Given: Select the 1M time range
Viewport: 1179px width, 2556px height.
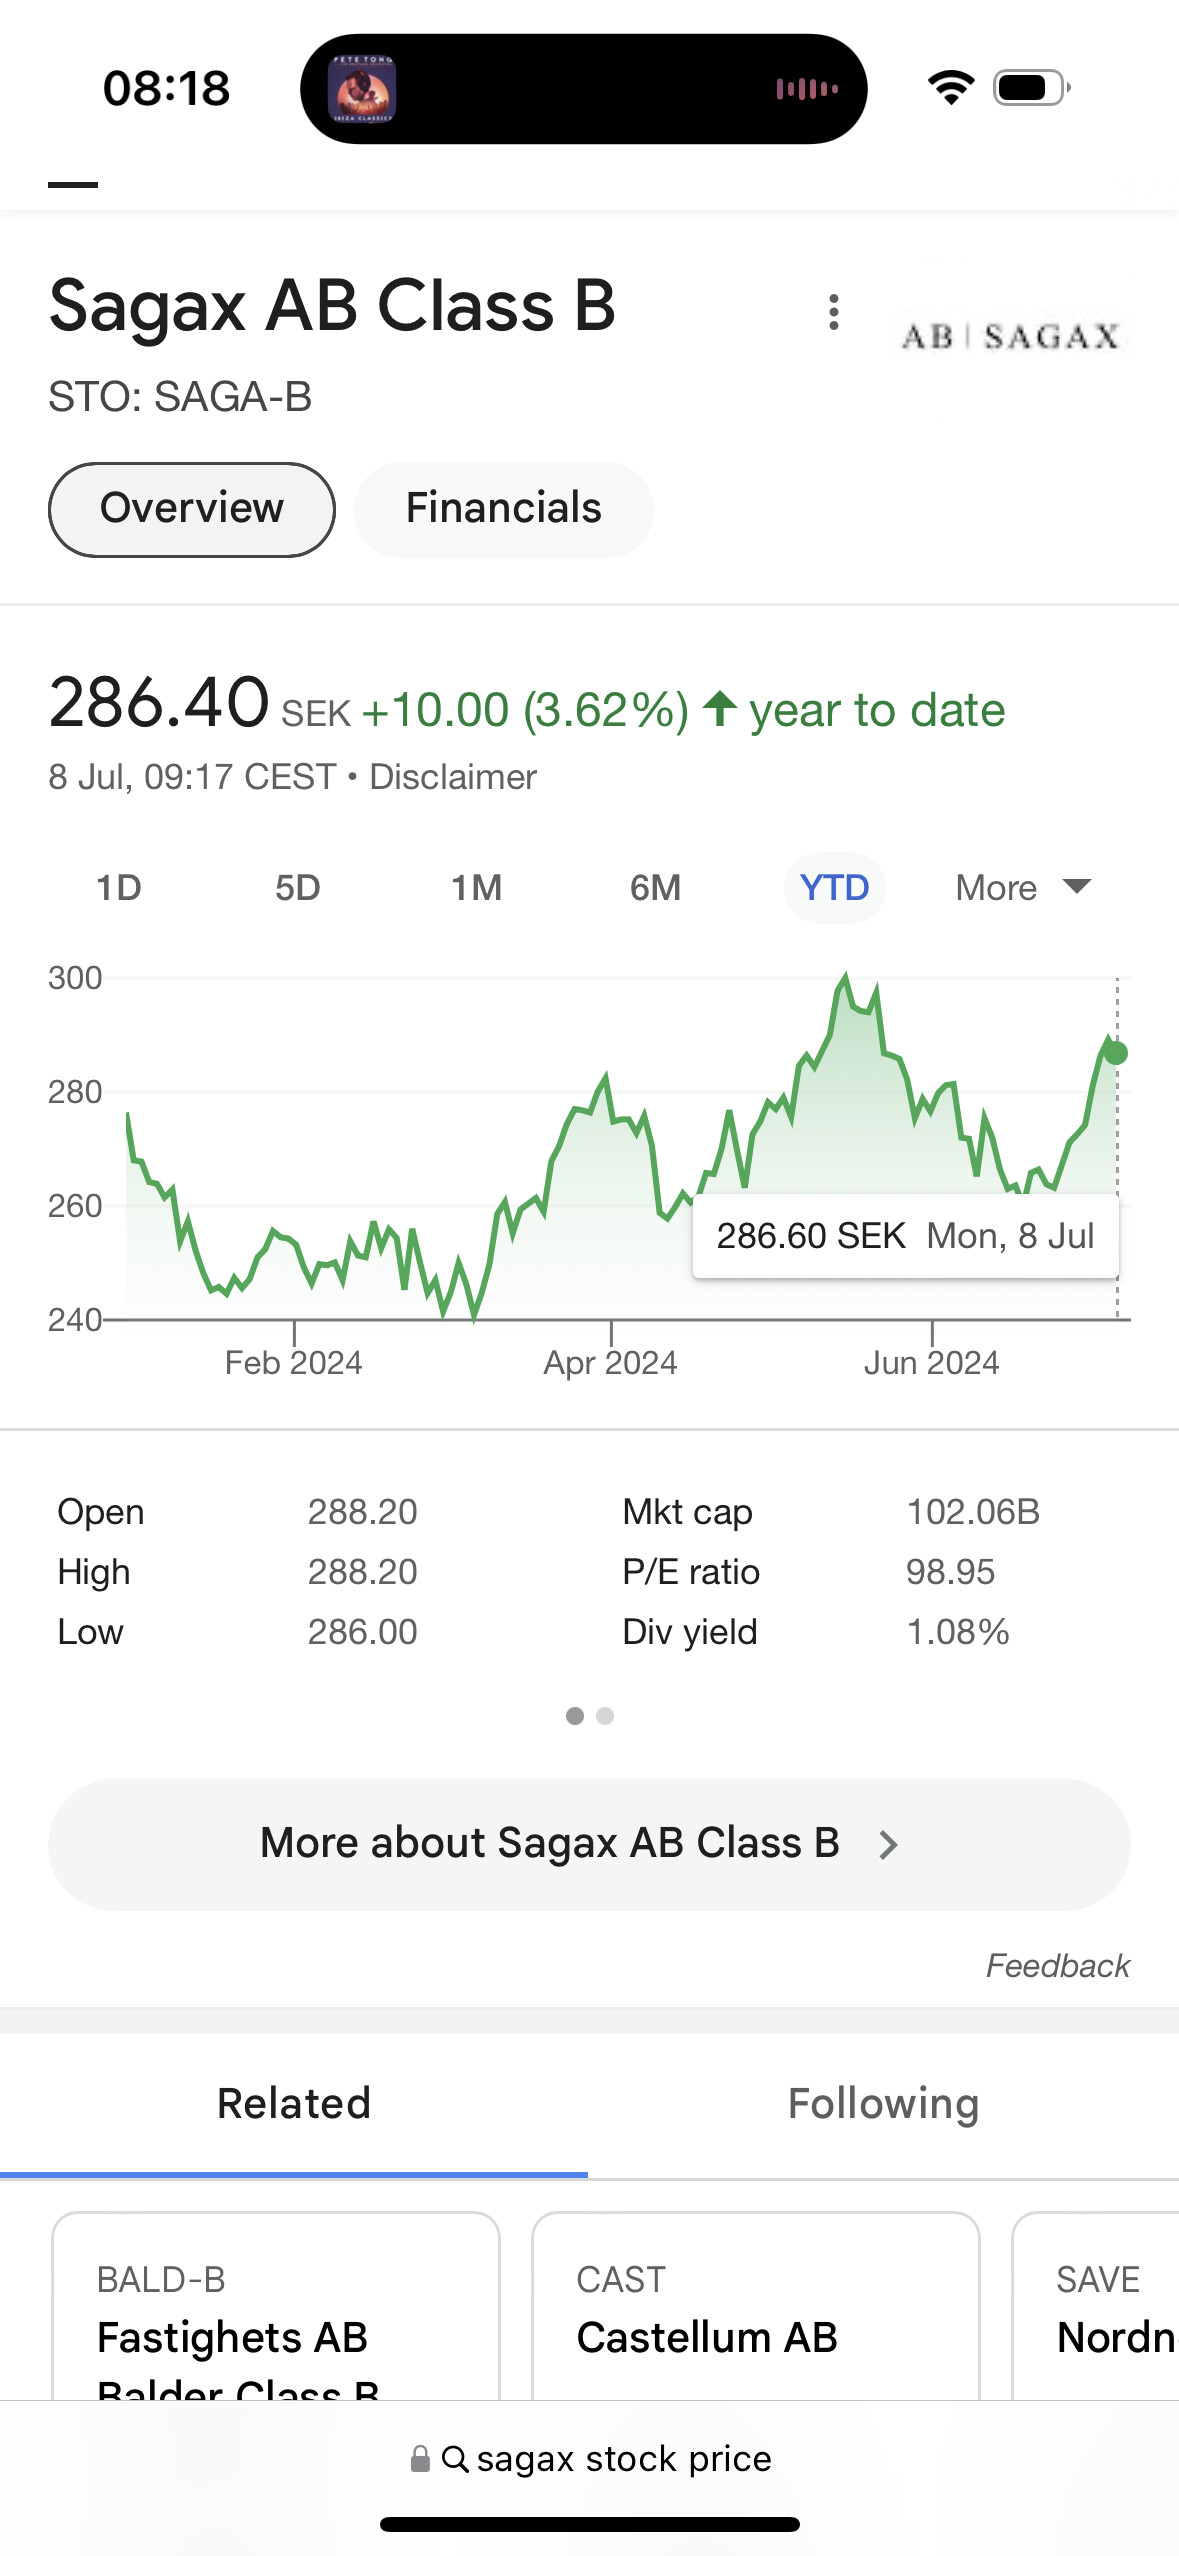Looking at the screenshot, I should (x=476, y=888).
